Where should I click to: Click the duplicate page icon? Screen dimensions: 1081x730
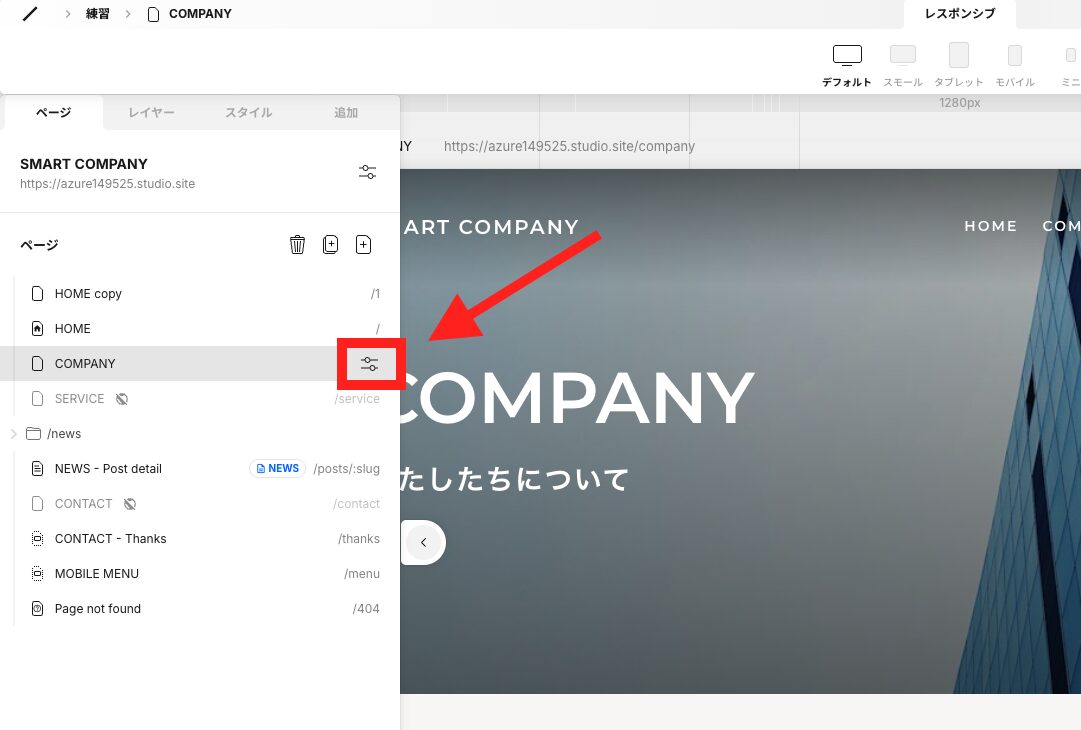coord(330,244)
